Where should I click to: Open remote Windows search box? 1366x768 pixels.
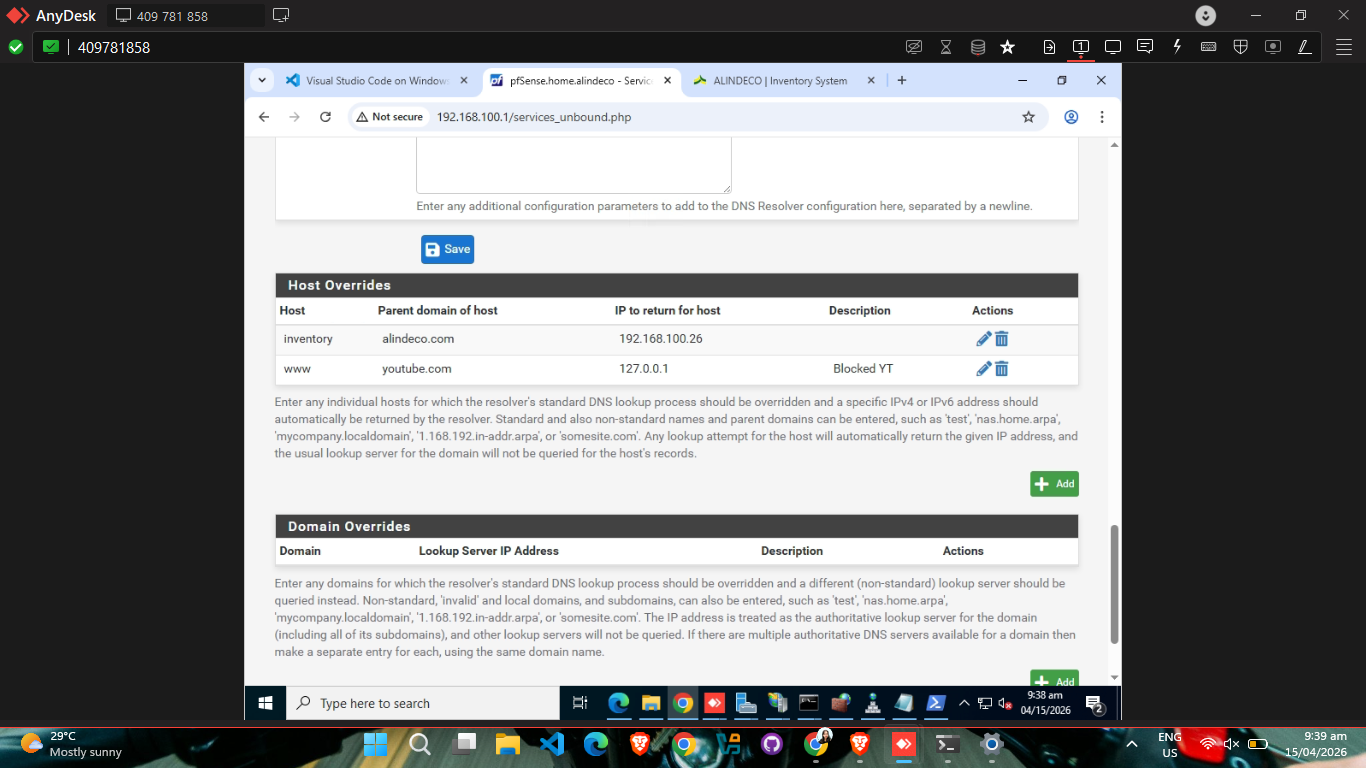[x=423, y=703]
